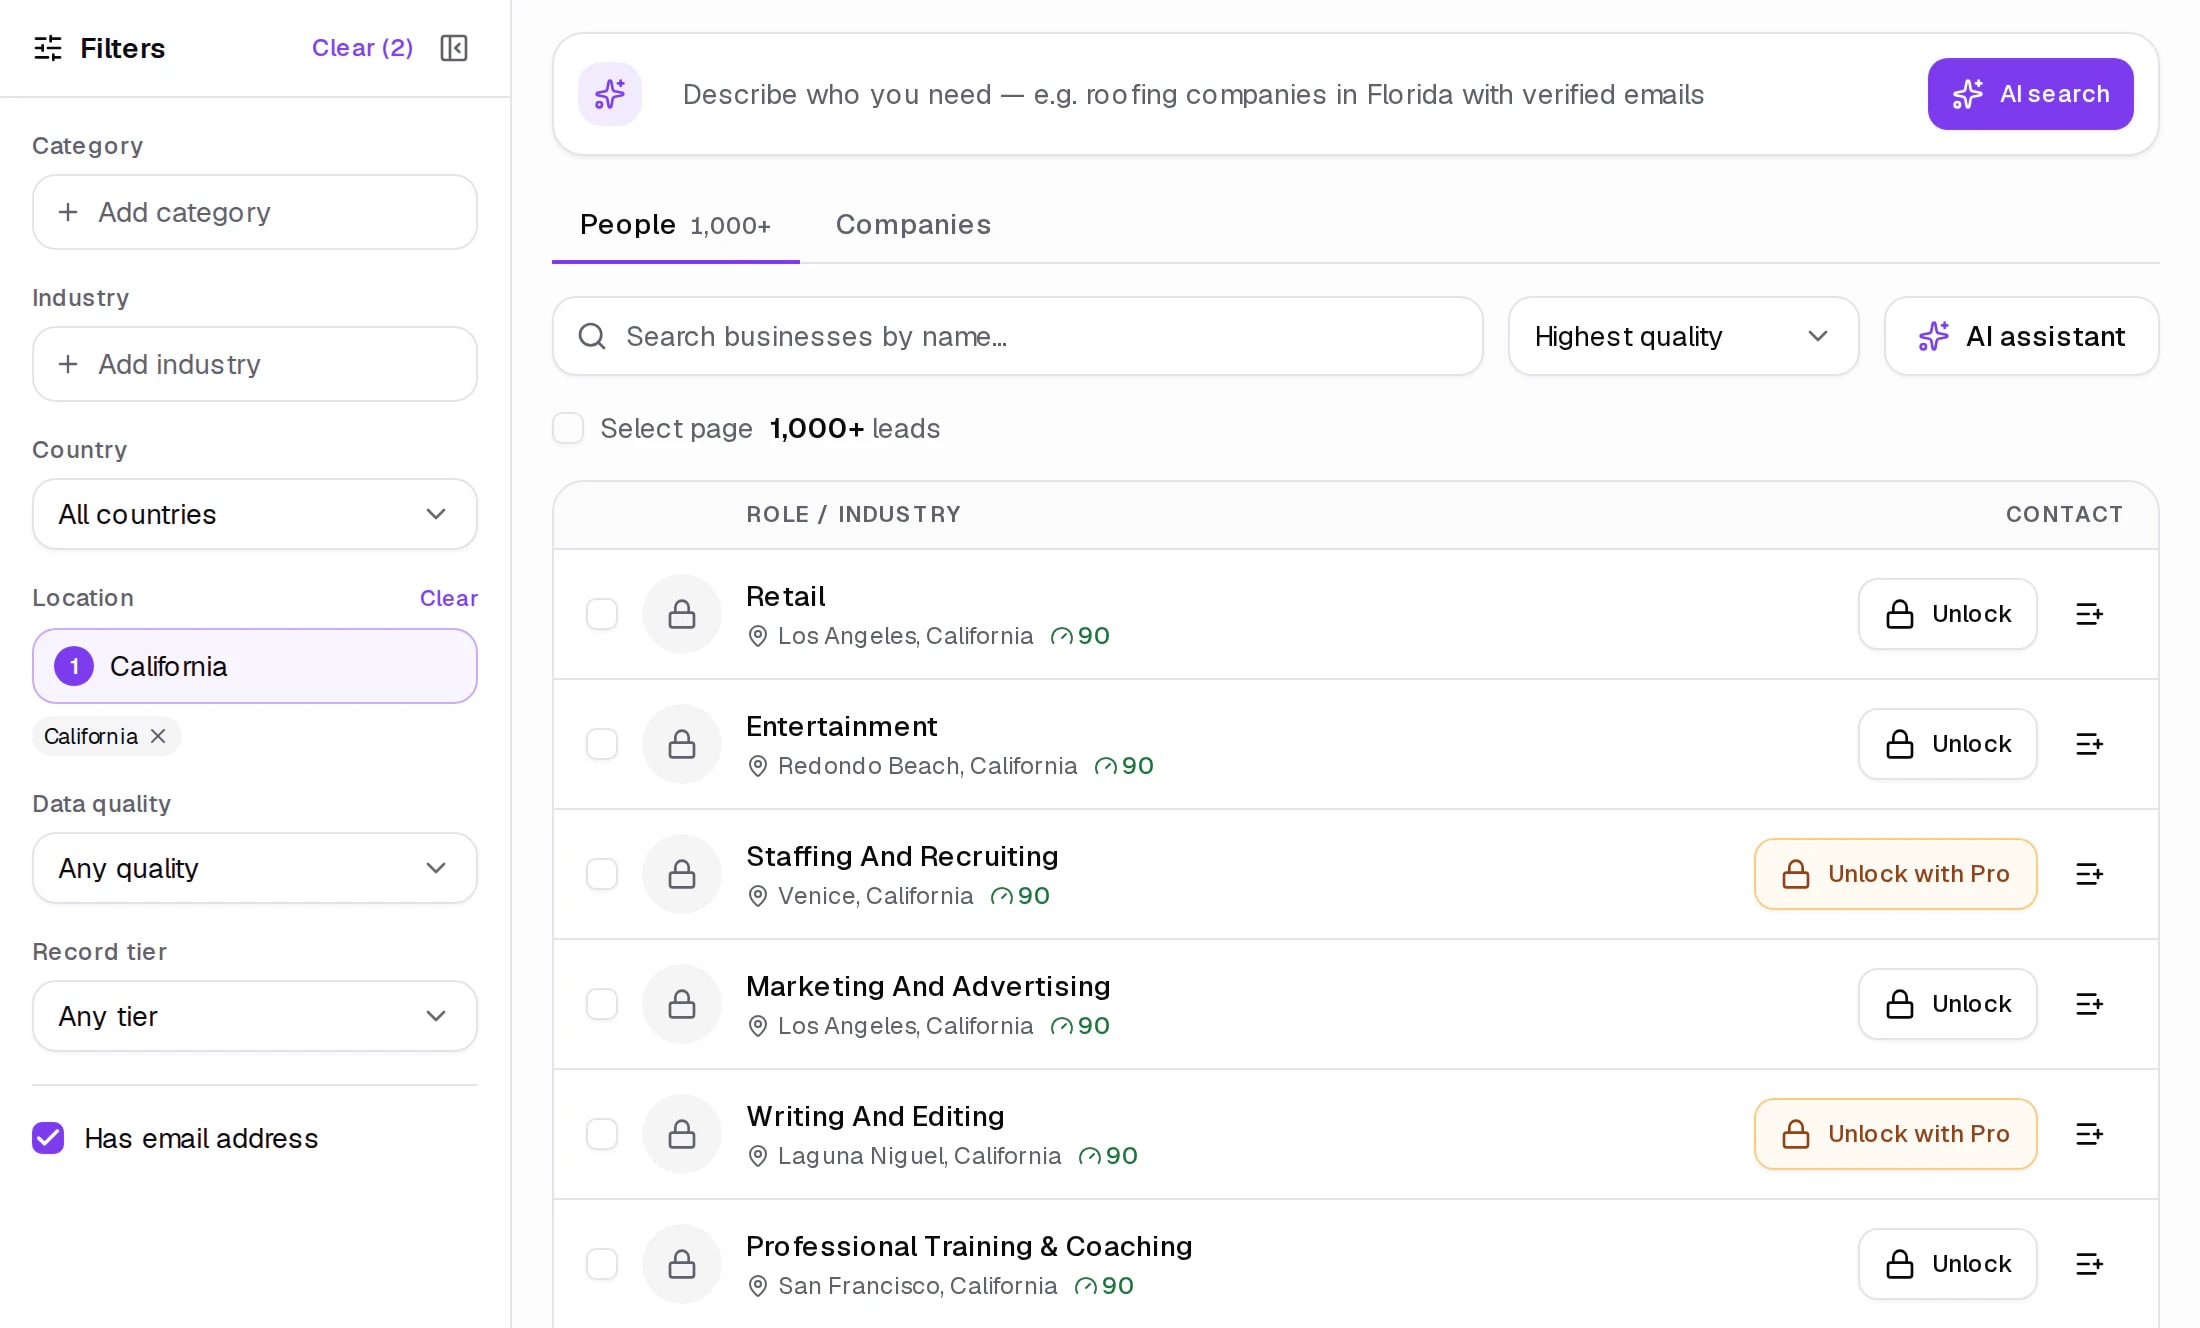Click lock avatar of Staffing And Recruiting

(682, 874)
